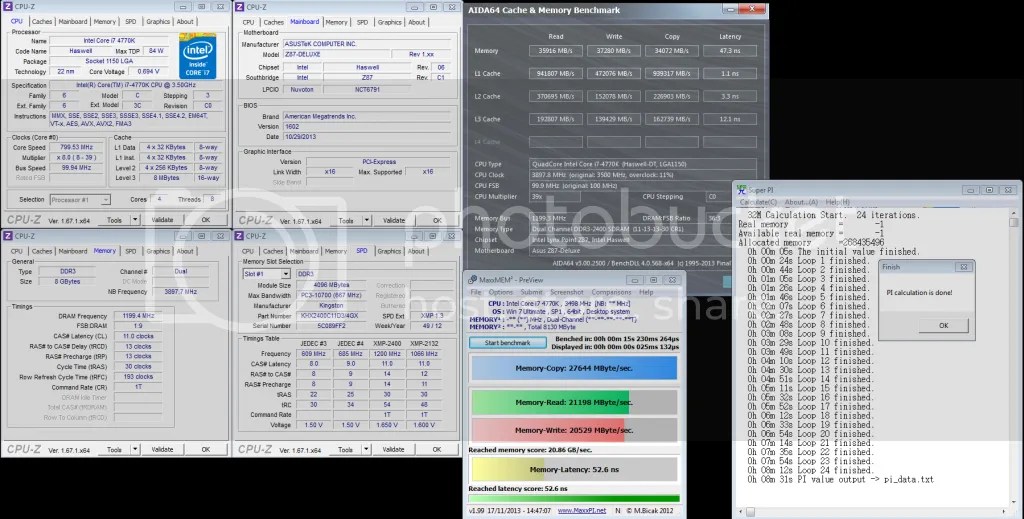Click the Core Voltage 0.694 V field

point(148,72)
